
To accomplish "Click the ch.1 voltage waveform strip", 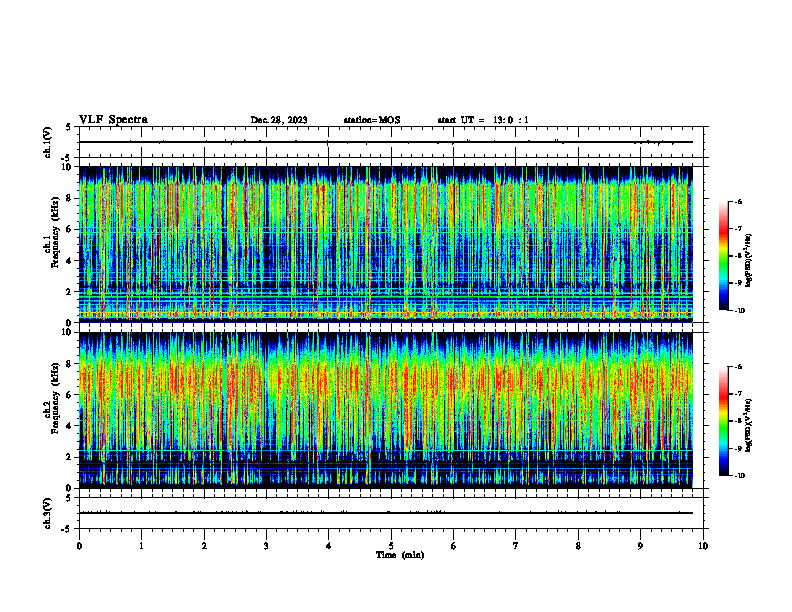I will tap(385, 142).
